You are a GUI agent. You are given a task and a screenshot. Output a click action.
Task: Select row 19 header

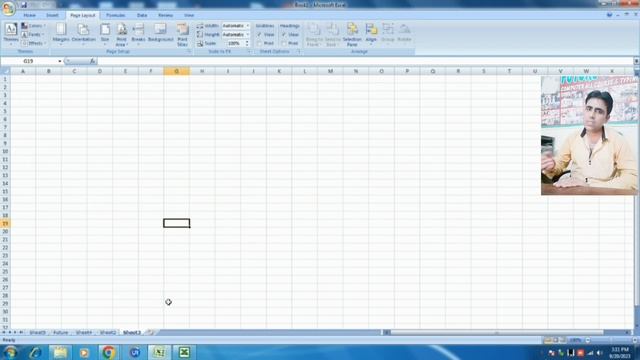pyautogui.click(x=5, y=223)
